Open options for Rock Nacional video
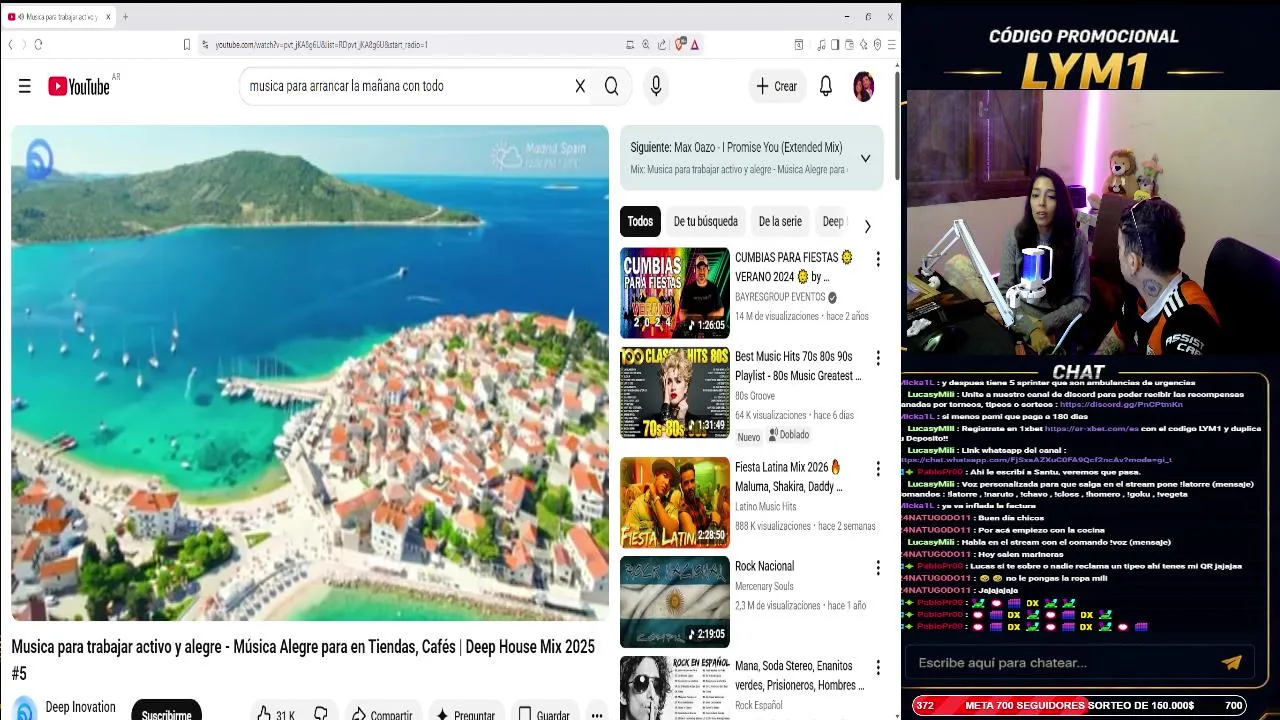1280x720 pixels. [x=878, y=567]
